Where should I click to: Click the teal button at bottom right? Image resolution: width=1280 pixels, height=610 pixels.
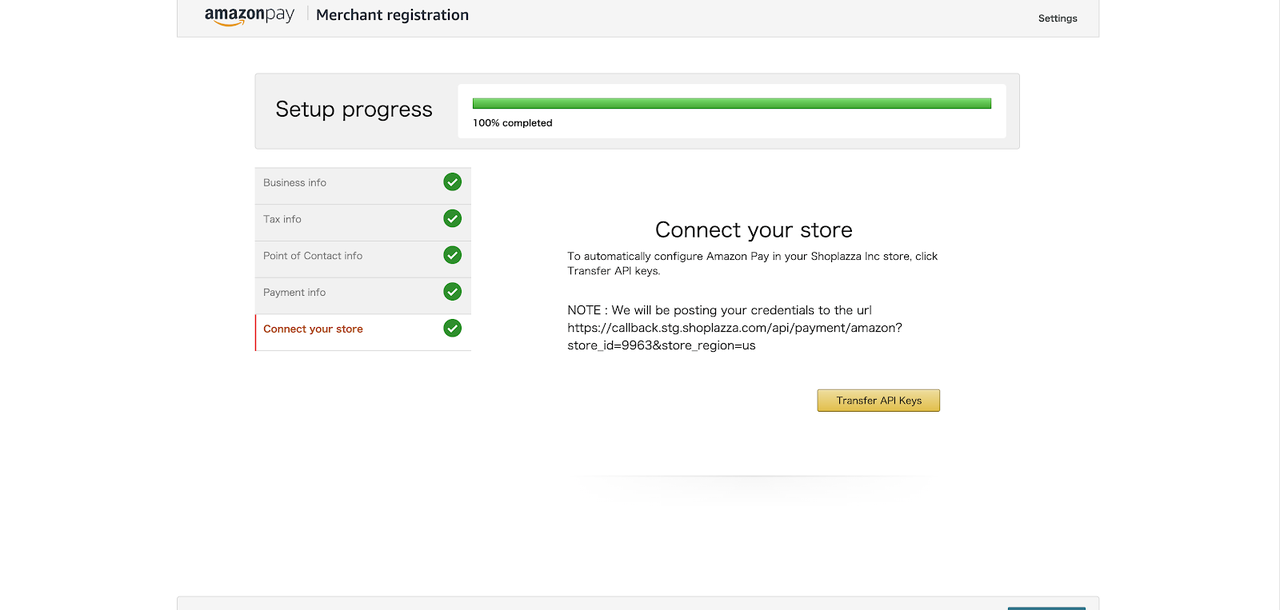(x=1046, y=606)
